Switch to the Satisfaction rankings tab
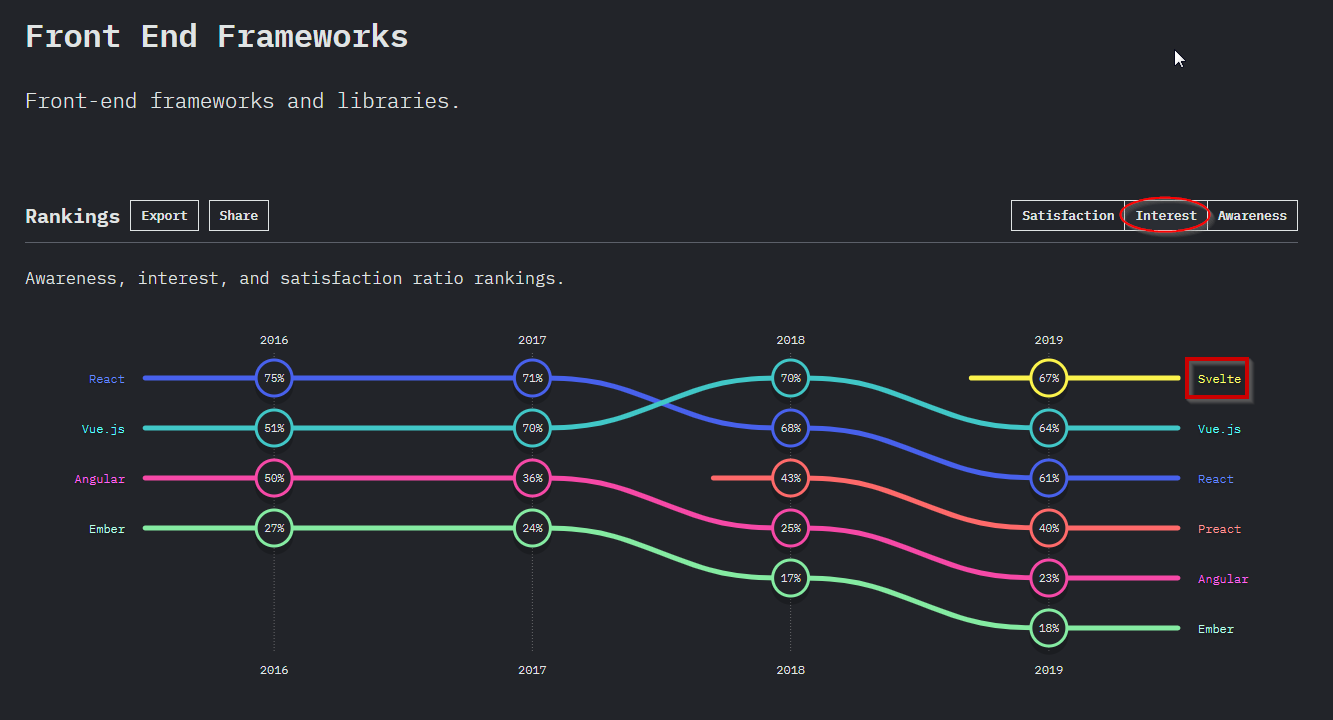The height and width of the screenshot is (720, 1333). pos(1068,215)
